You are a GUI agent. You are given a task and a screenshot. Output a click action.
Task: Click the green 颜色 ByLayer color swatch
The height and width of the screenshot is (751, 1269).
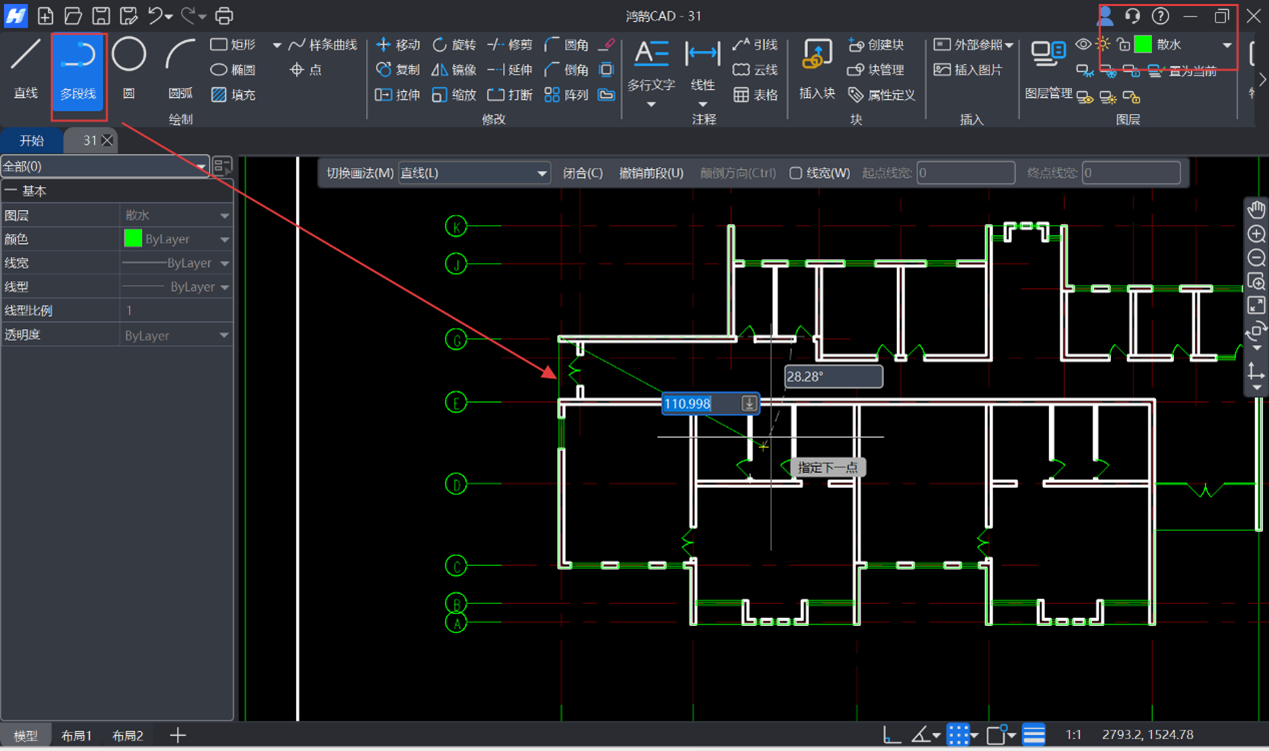point(133,239)
